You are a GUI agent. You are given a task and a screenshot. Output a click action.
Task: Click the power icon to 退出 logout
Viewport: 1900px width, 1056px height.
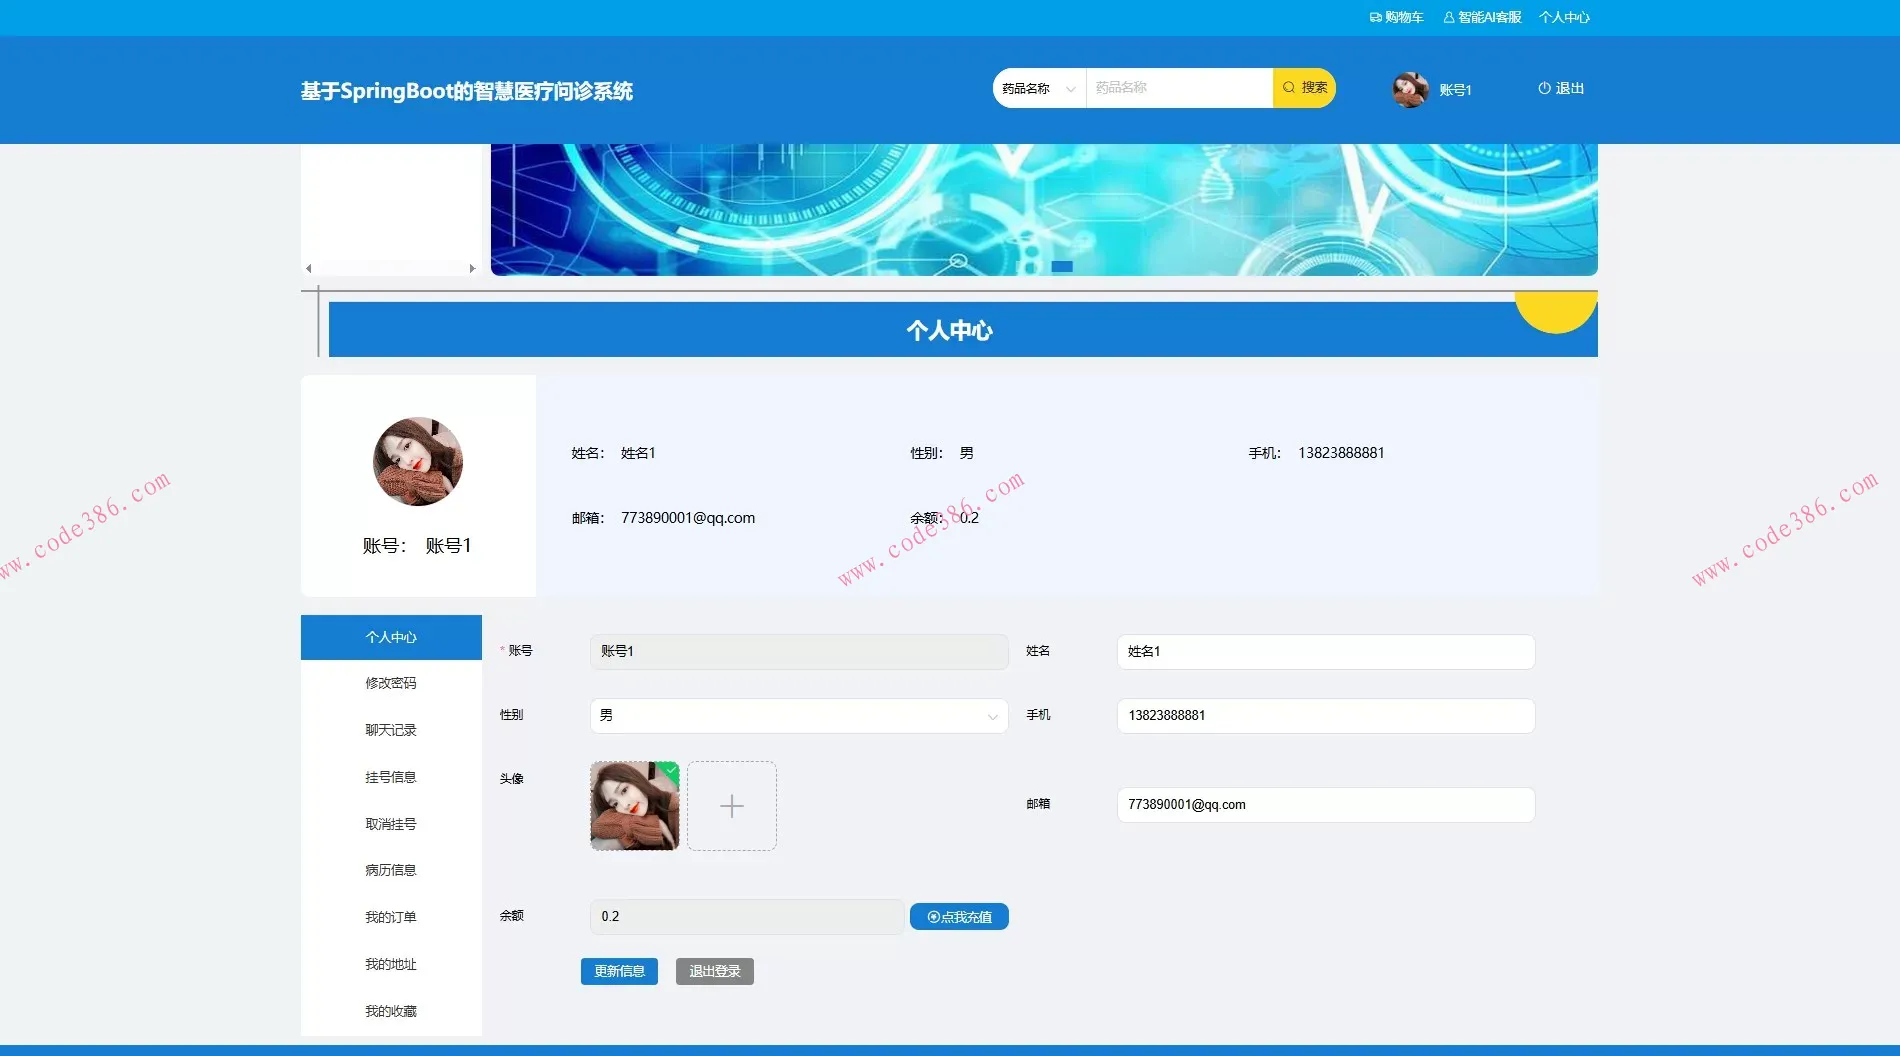(x=1542, y=88)
